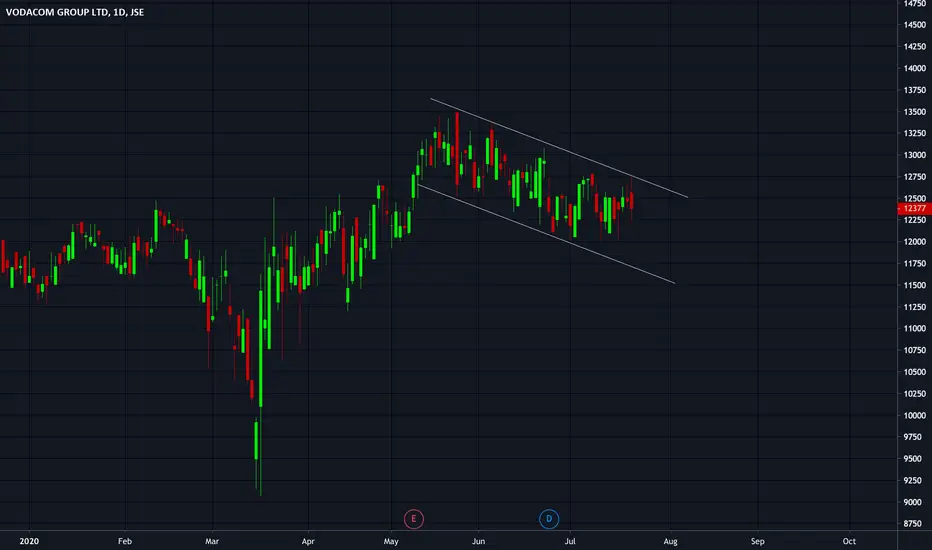The height and width of the screenshot is (550, 932).
Task: Click the 11250 price axis label
Action: click(915, 307)
